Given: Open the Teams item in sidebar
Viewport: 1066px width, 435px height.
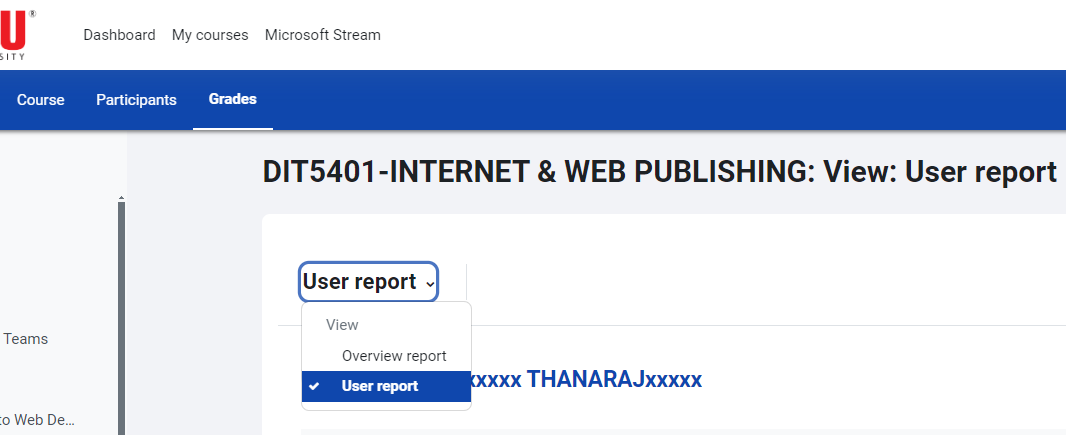Looking at the screenshot, I should (26, 339).
